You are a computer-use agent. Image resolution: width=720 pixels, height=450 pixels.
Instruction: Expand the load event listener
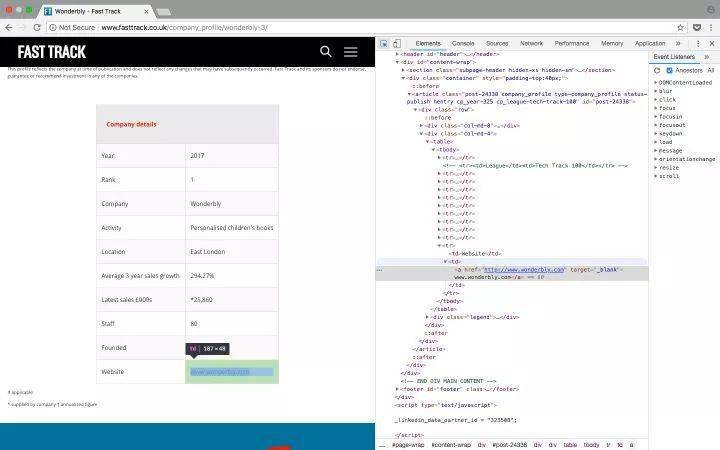pyautogui.click(x=656, y=142)
